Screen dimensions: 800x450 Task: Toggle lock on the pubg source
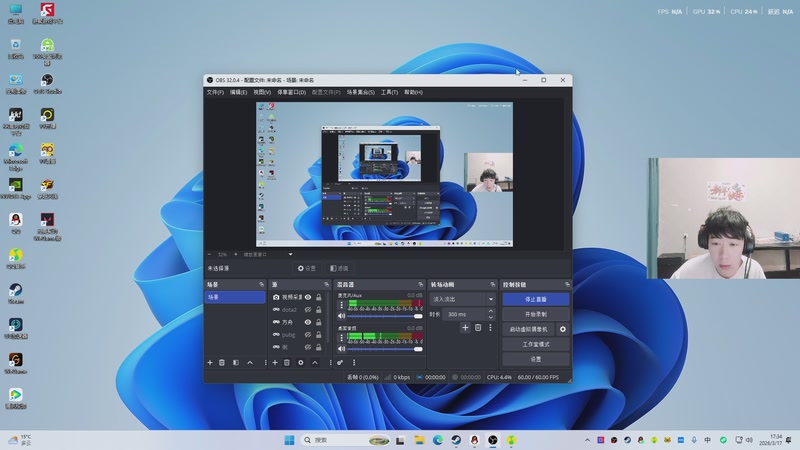click(319, 335)
